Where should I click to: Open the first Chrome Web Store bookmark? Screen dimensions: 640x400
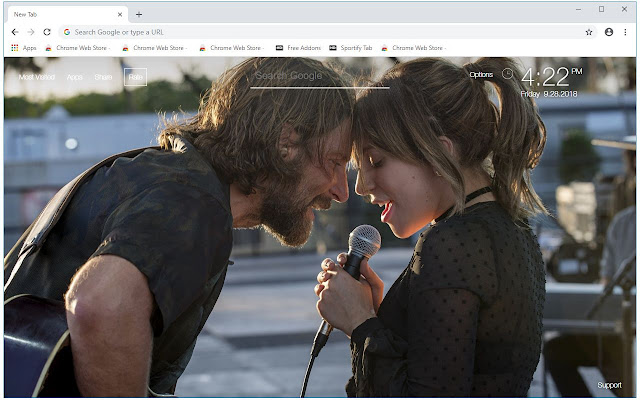[78, 48]
